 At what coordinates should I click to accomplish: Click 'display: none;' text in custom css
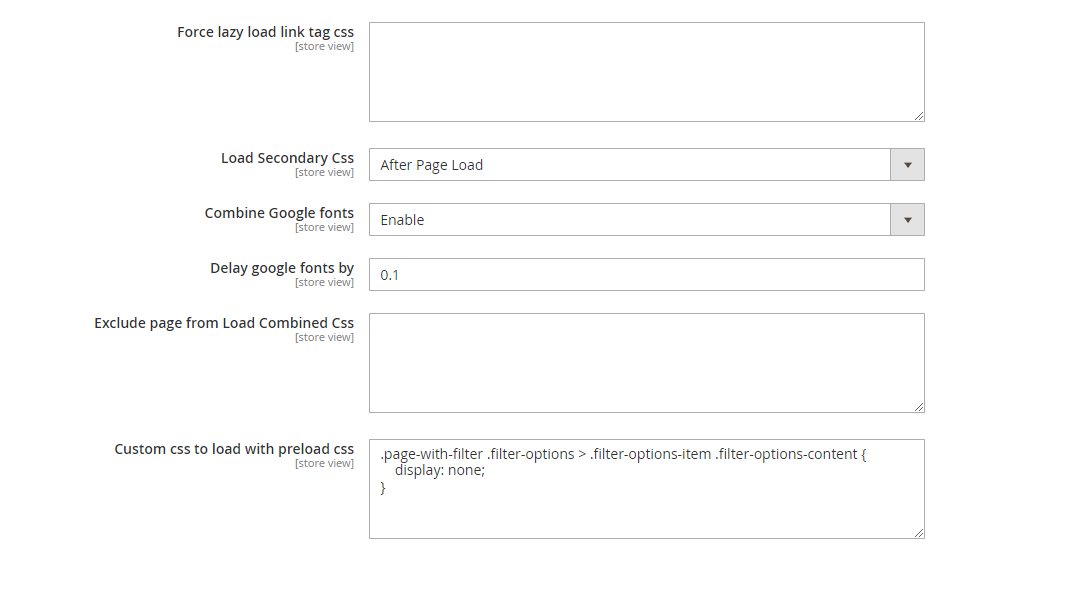click(440, 471)
